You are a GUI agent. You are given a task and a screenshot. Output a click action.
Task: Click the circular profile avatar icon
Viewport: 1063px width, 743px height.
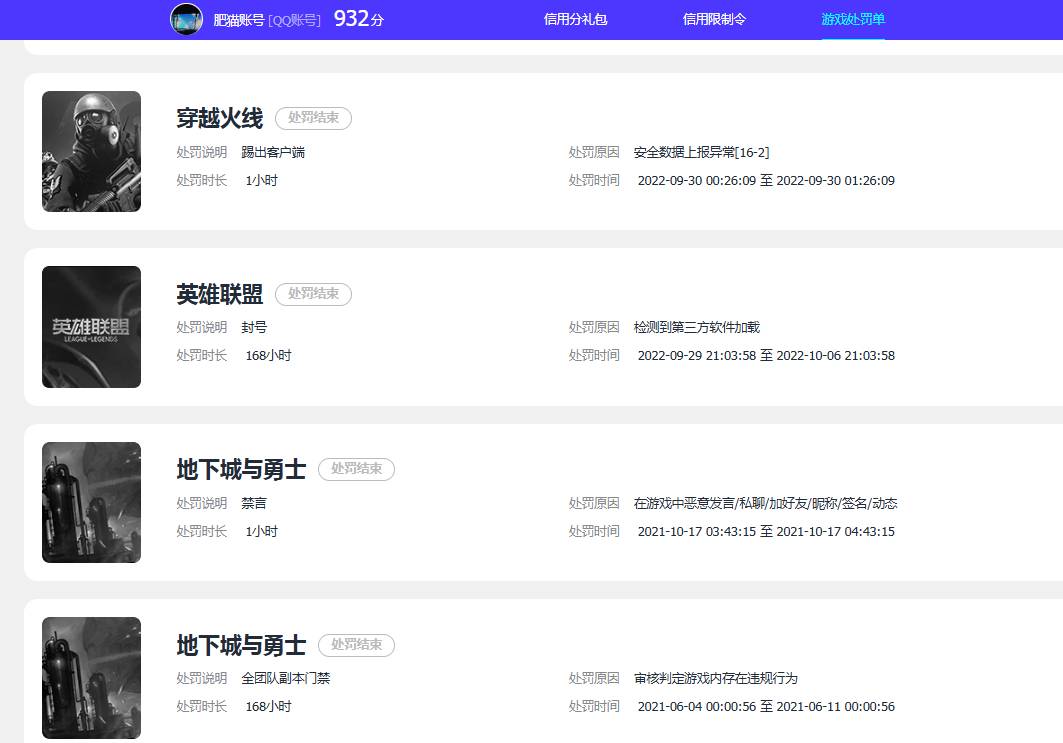click(186, 19)
